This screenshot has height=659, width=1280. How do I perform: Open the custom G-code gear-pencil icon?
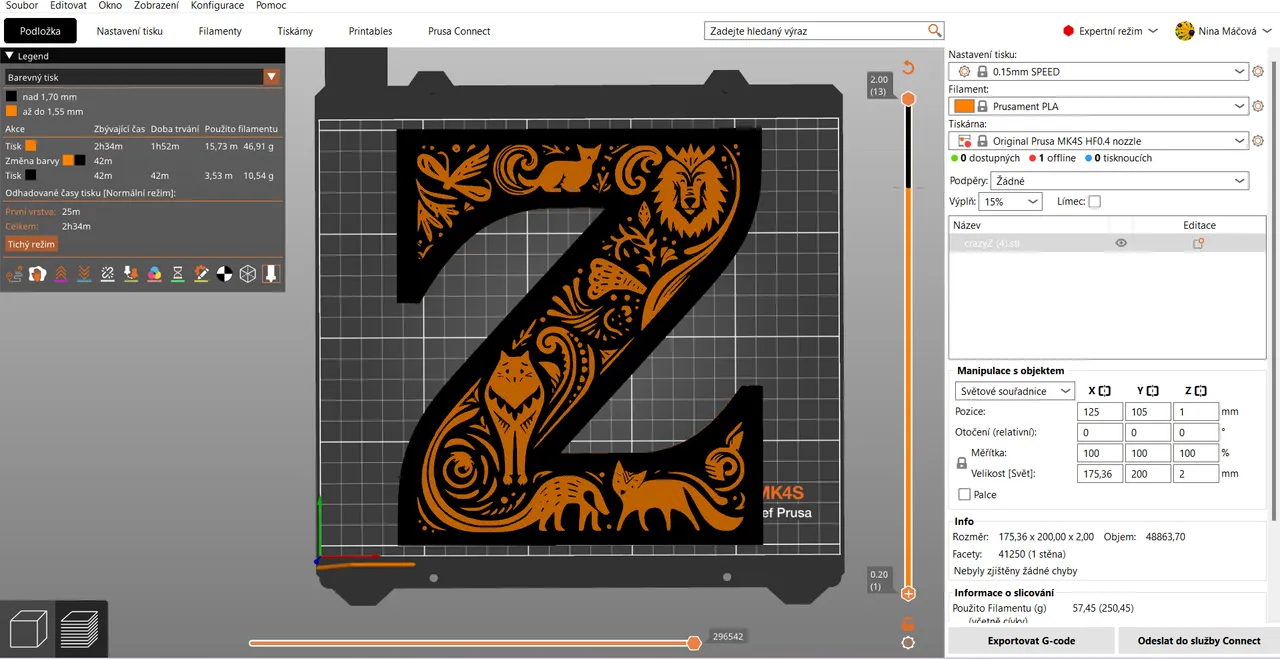pos(200,273)
